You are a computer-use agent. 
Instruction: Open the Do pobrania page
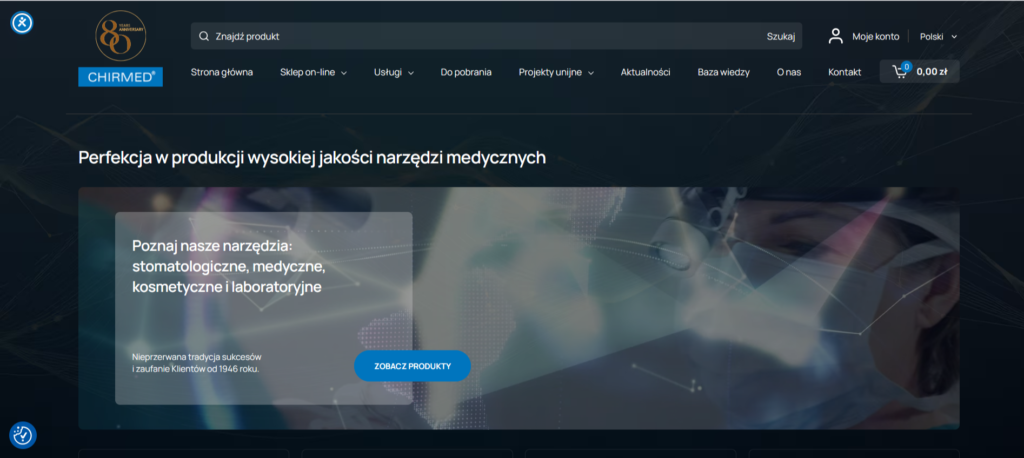point(466,73)
